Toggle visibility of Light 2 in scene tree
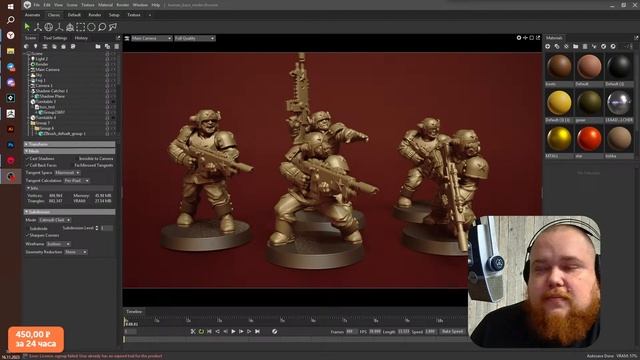 click(x=107, y=59)
